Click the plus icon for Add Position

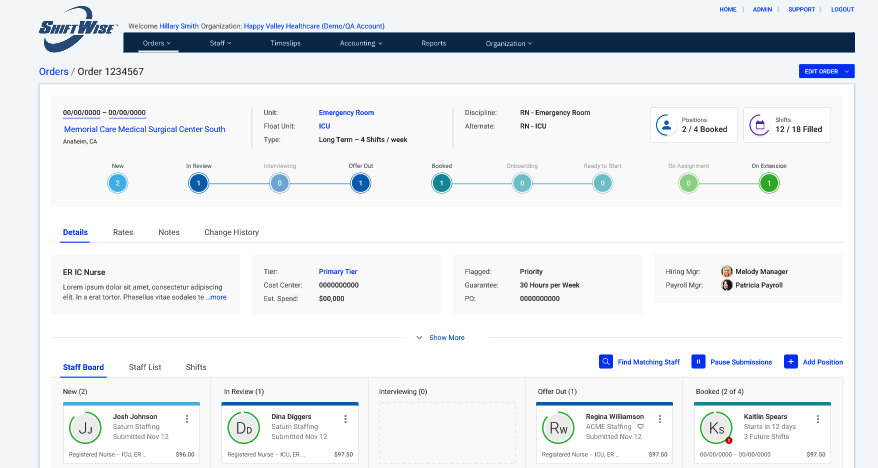(791, 362)
